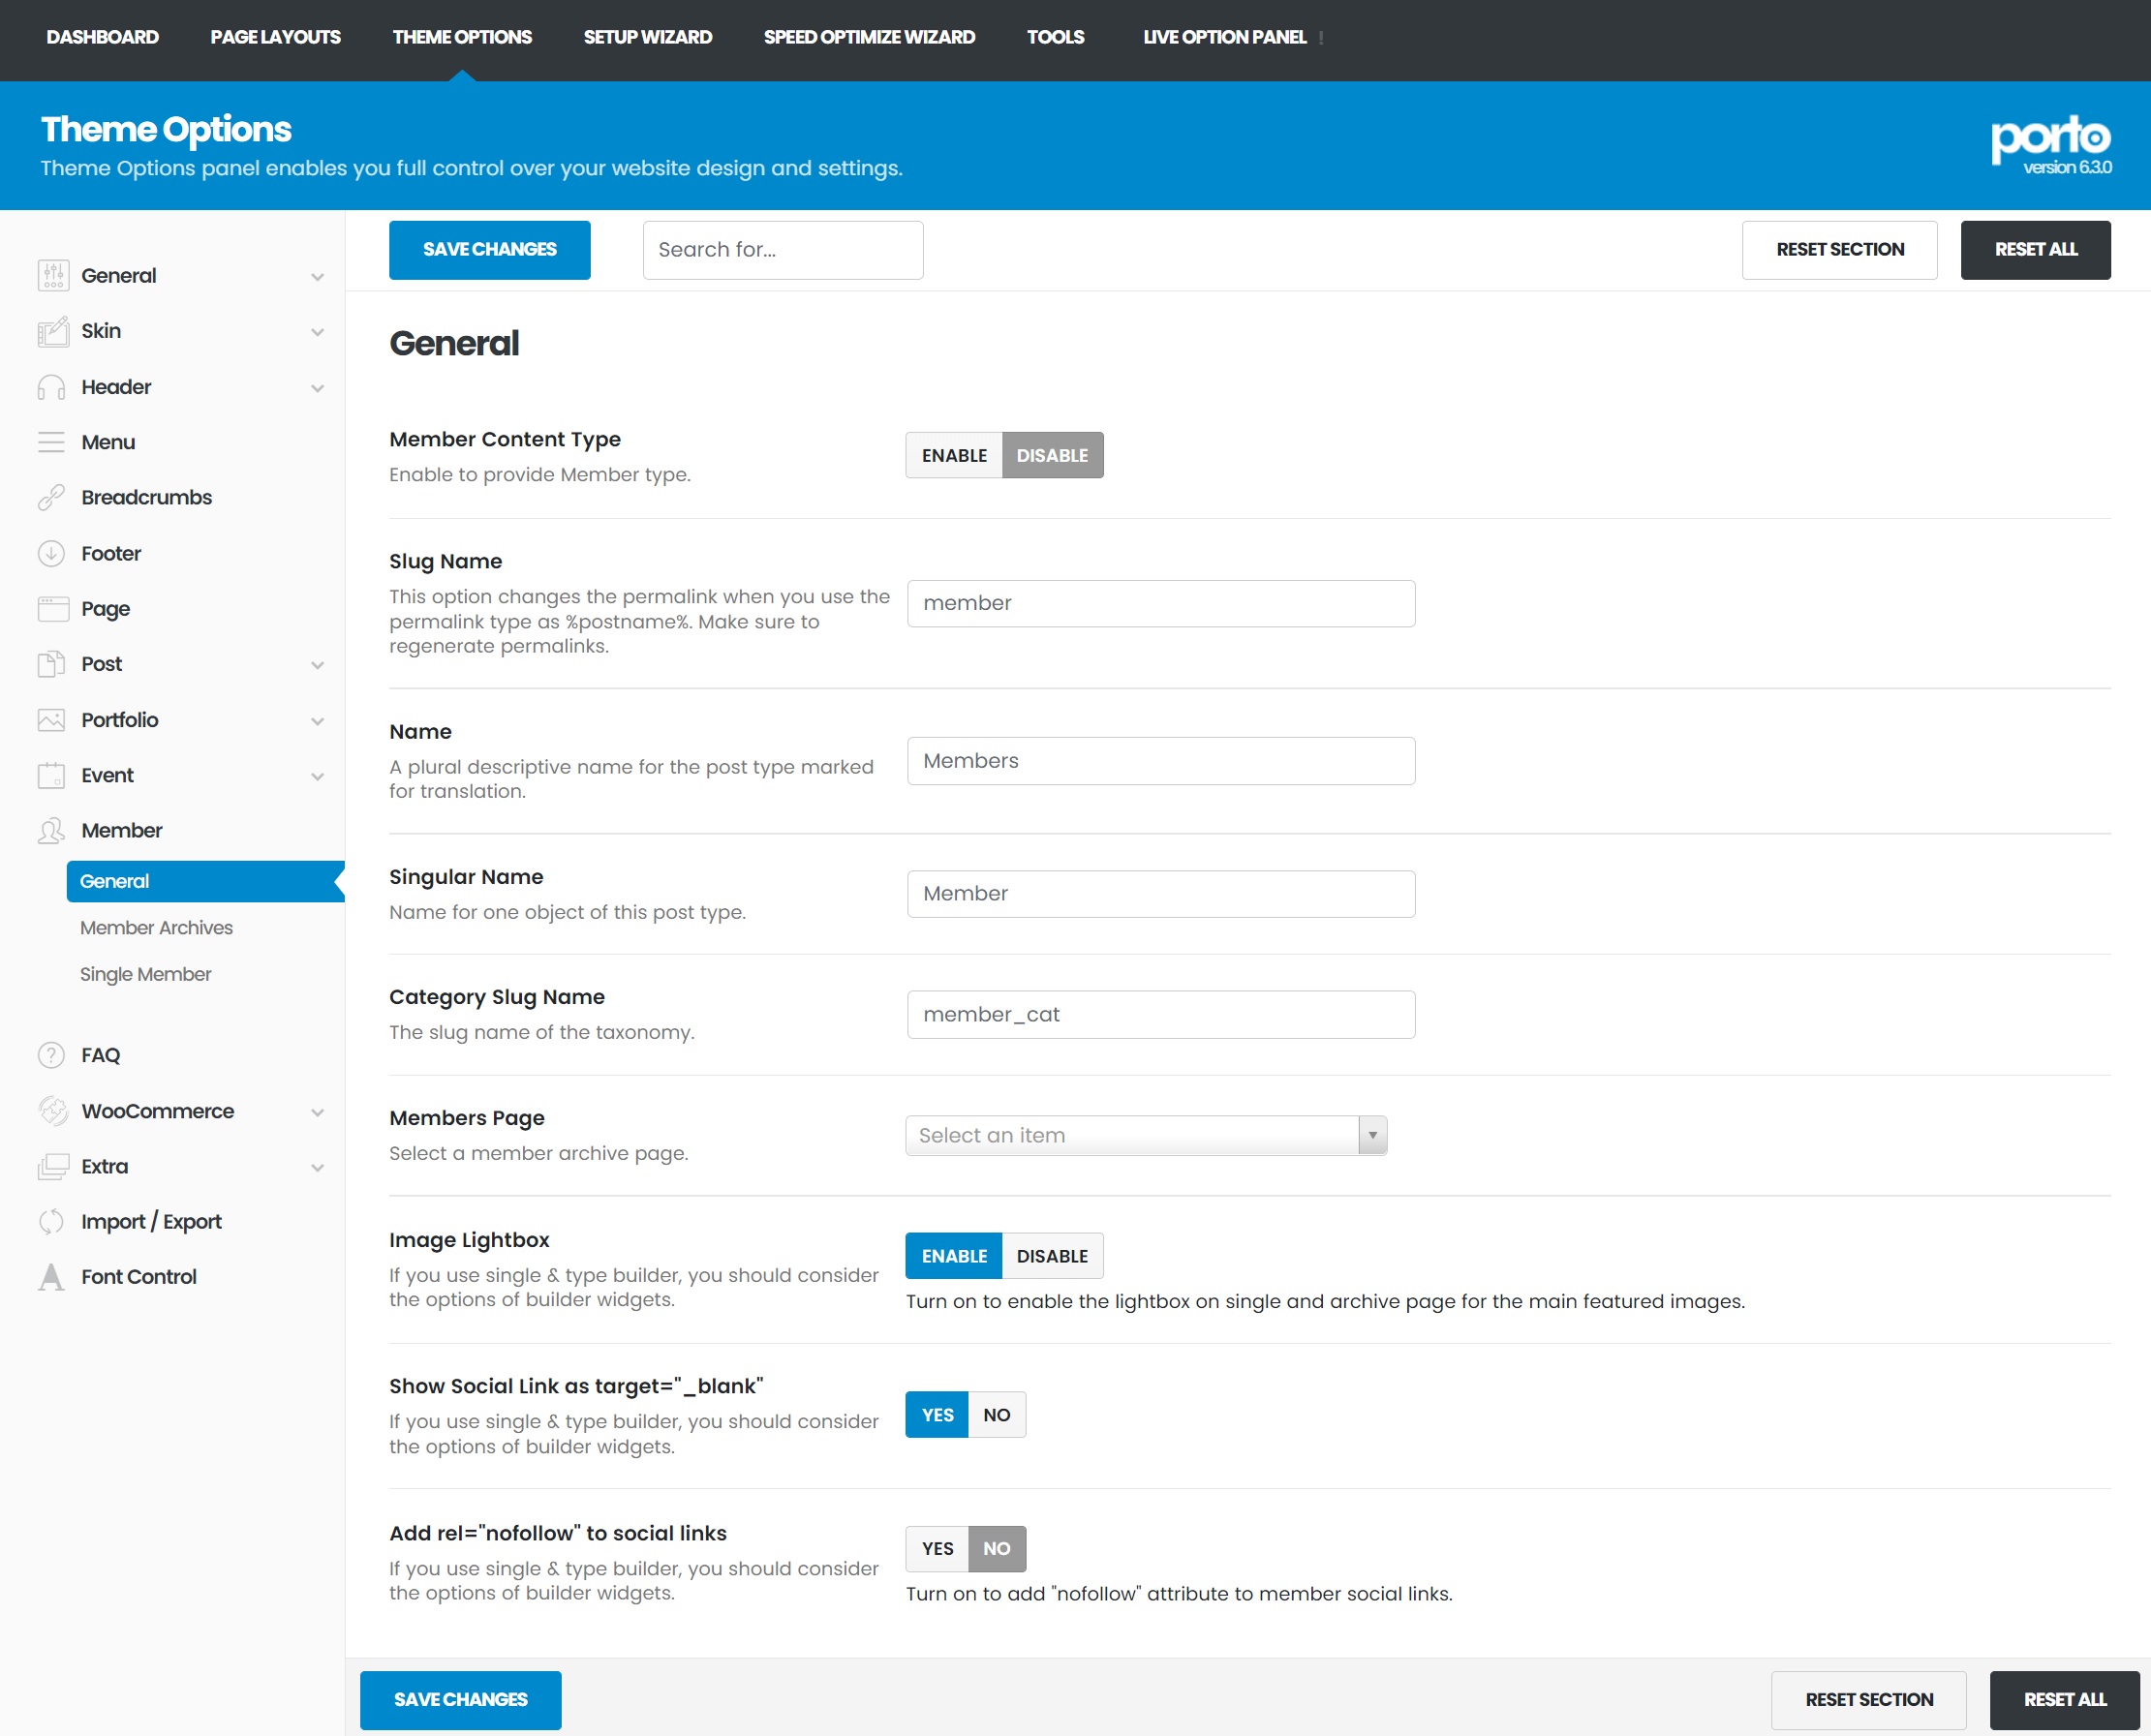Open the Setup Wizard tab

(647, 37)
